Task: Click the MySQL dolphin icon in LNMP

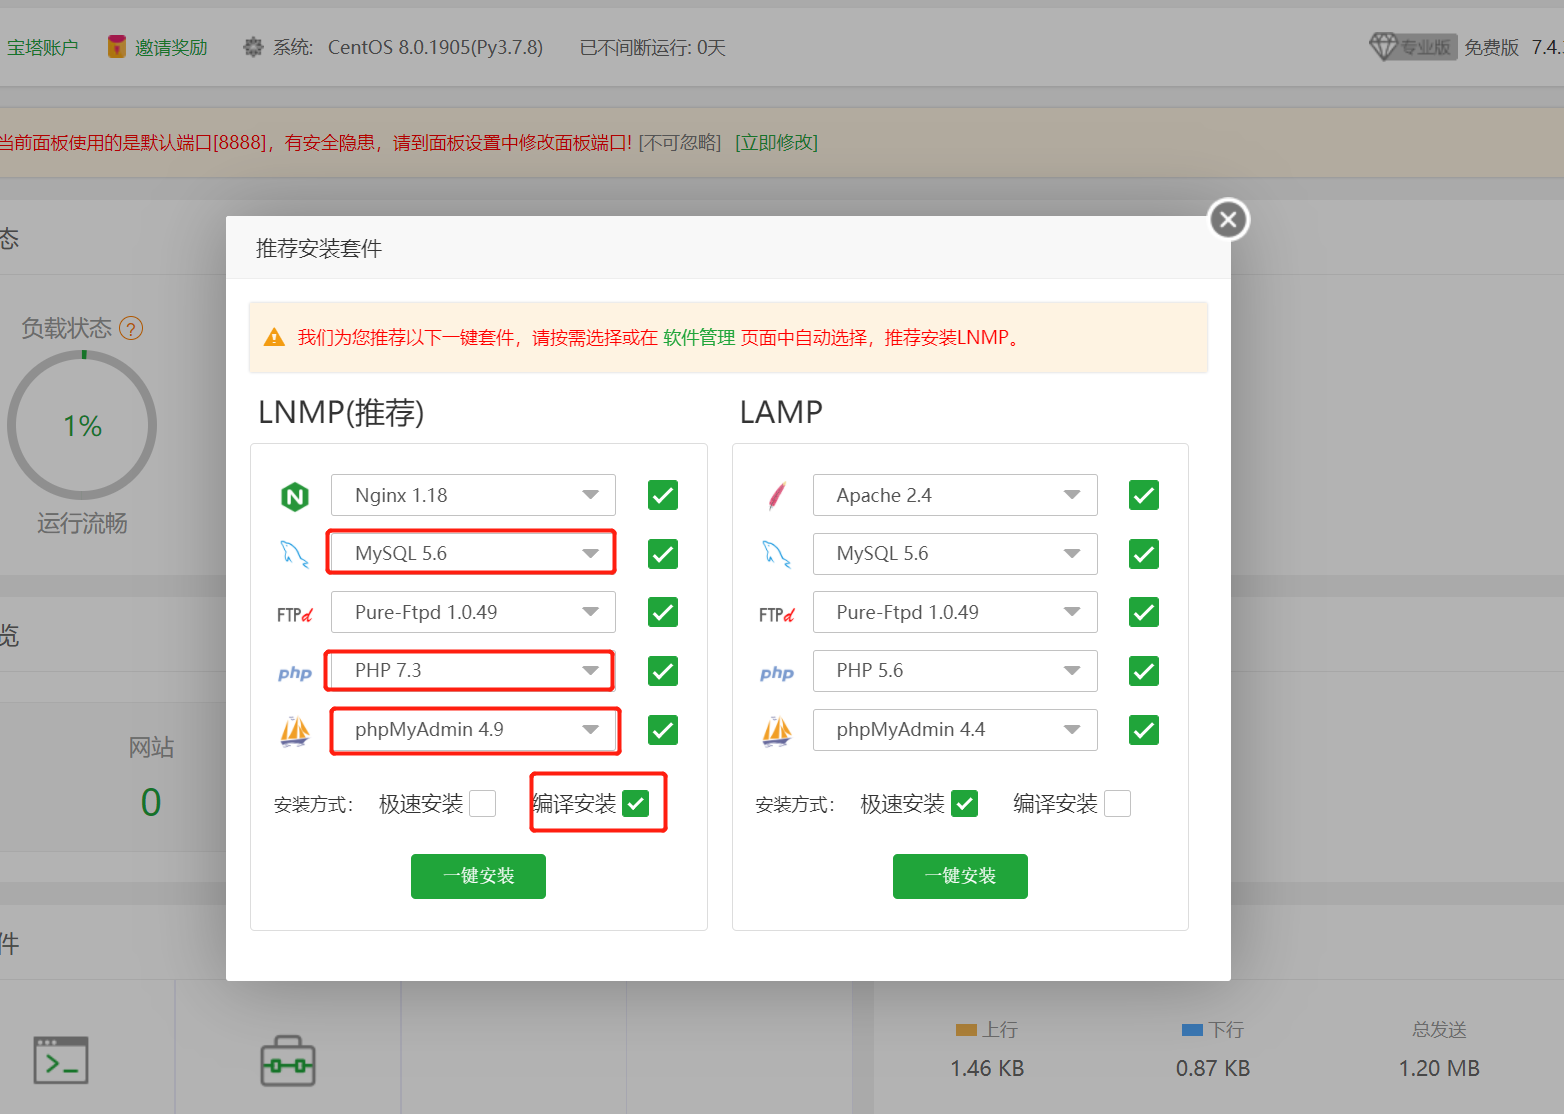Action: coord(294,554)
